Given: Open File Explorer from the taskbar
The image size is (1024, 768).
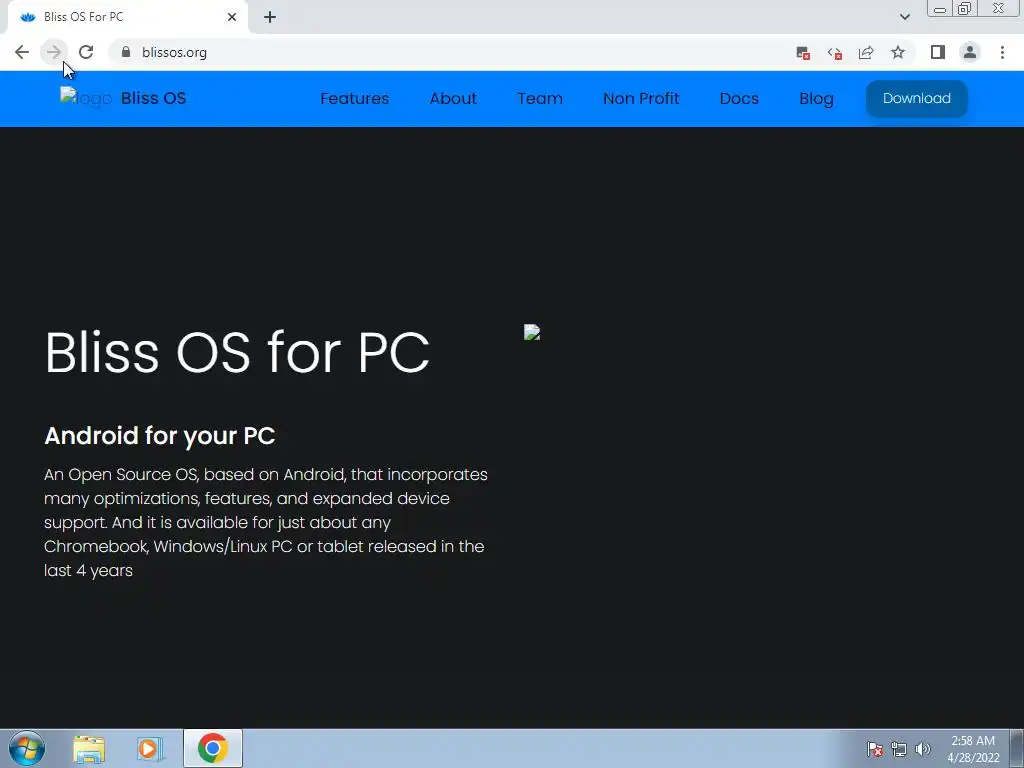Looking at the screenshot, I should (89, 748).
